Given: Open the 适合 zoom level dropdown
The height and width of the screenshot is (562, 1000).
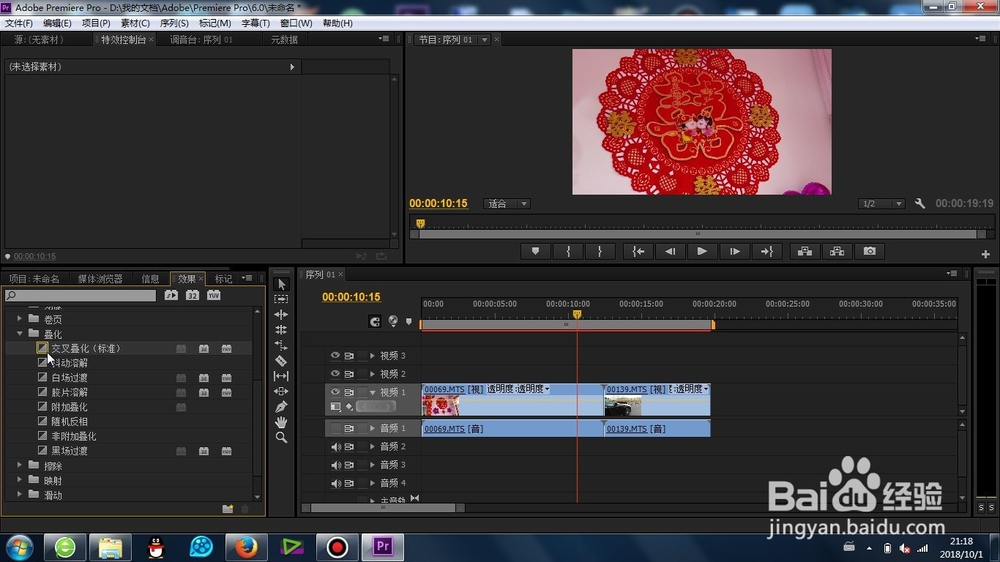Looking at the screenshot, I should point(506,203).
